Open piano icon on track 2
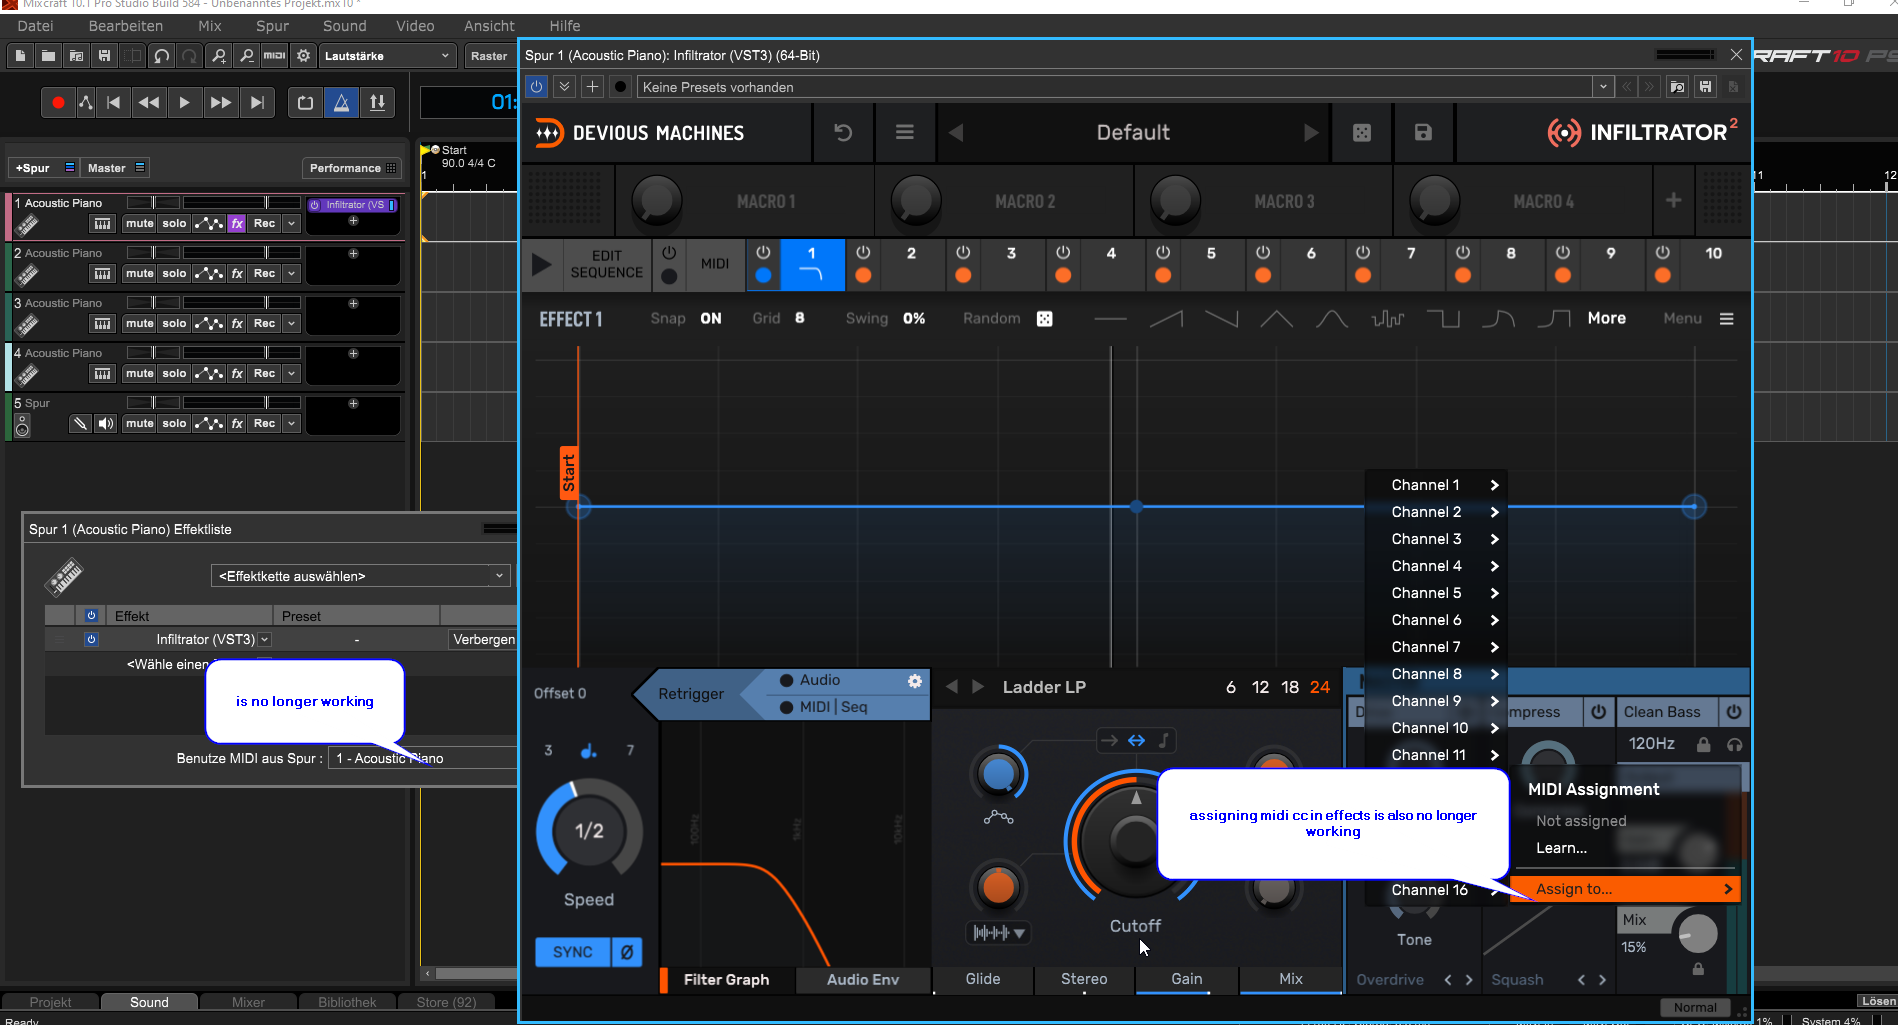 tap(102, 273)
